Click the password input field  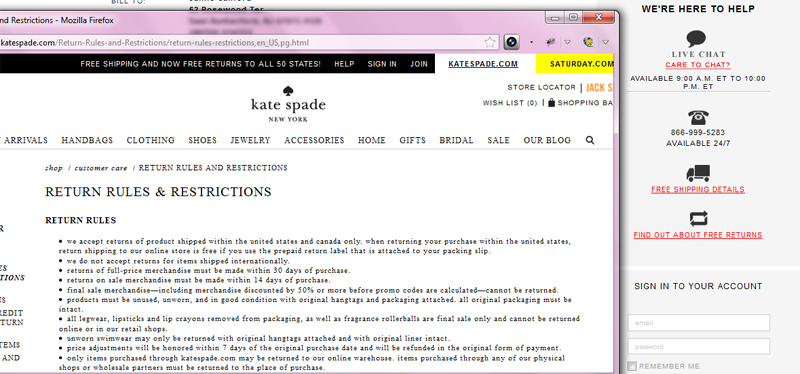698,346
